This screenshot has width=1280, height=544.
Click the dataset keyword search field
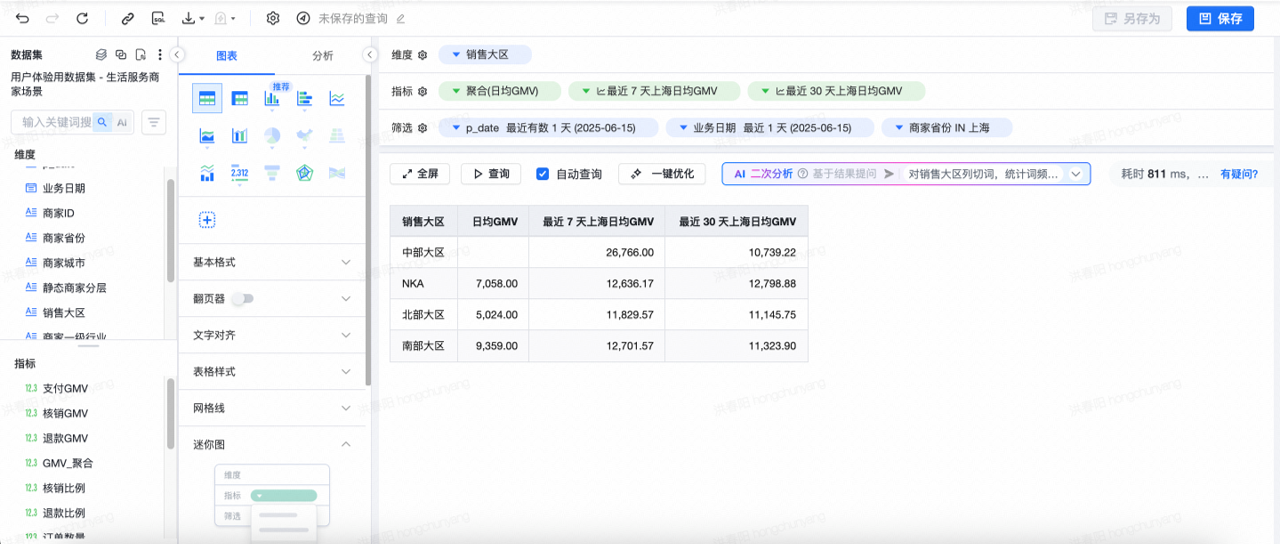[x=56, y=123]
